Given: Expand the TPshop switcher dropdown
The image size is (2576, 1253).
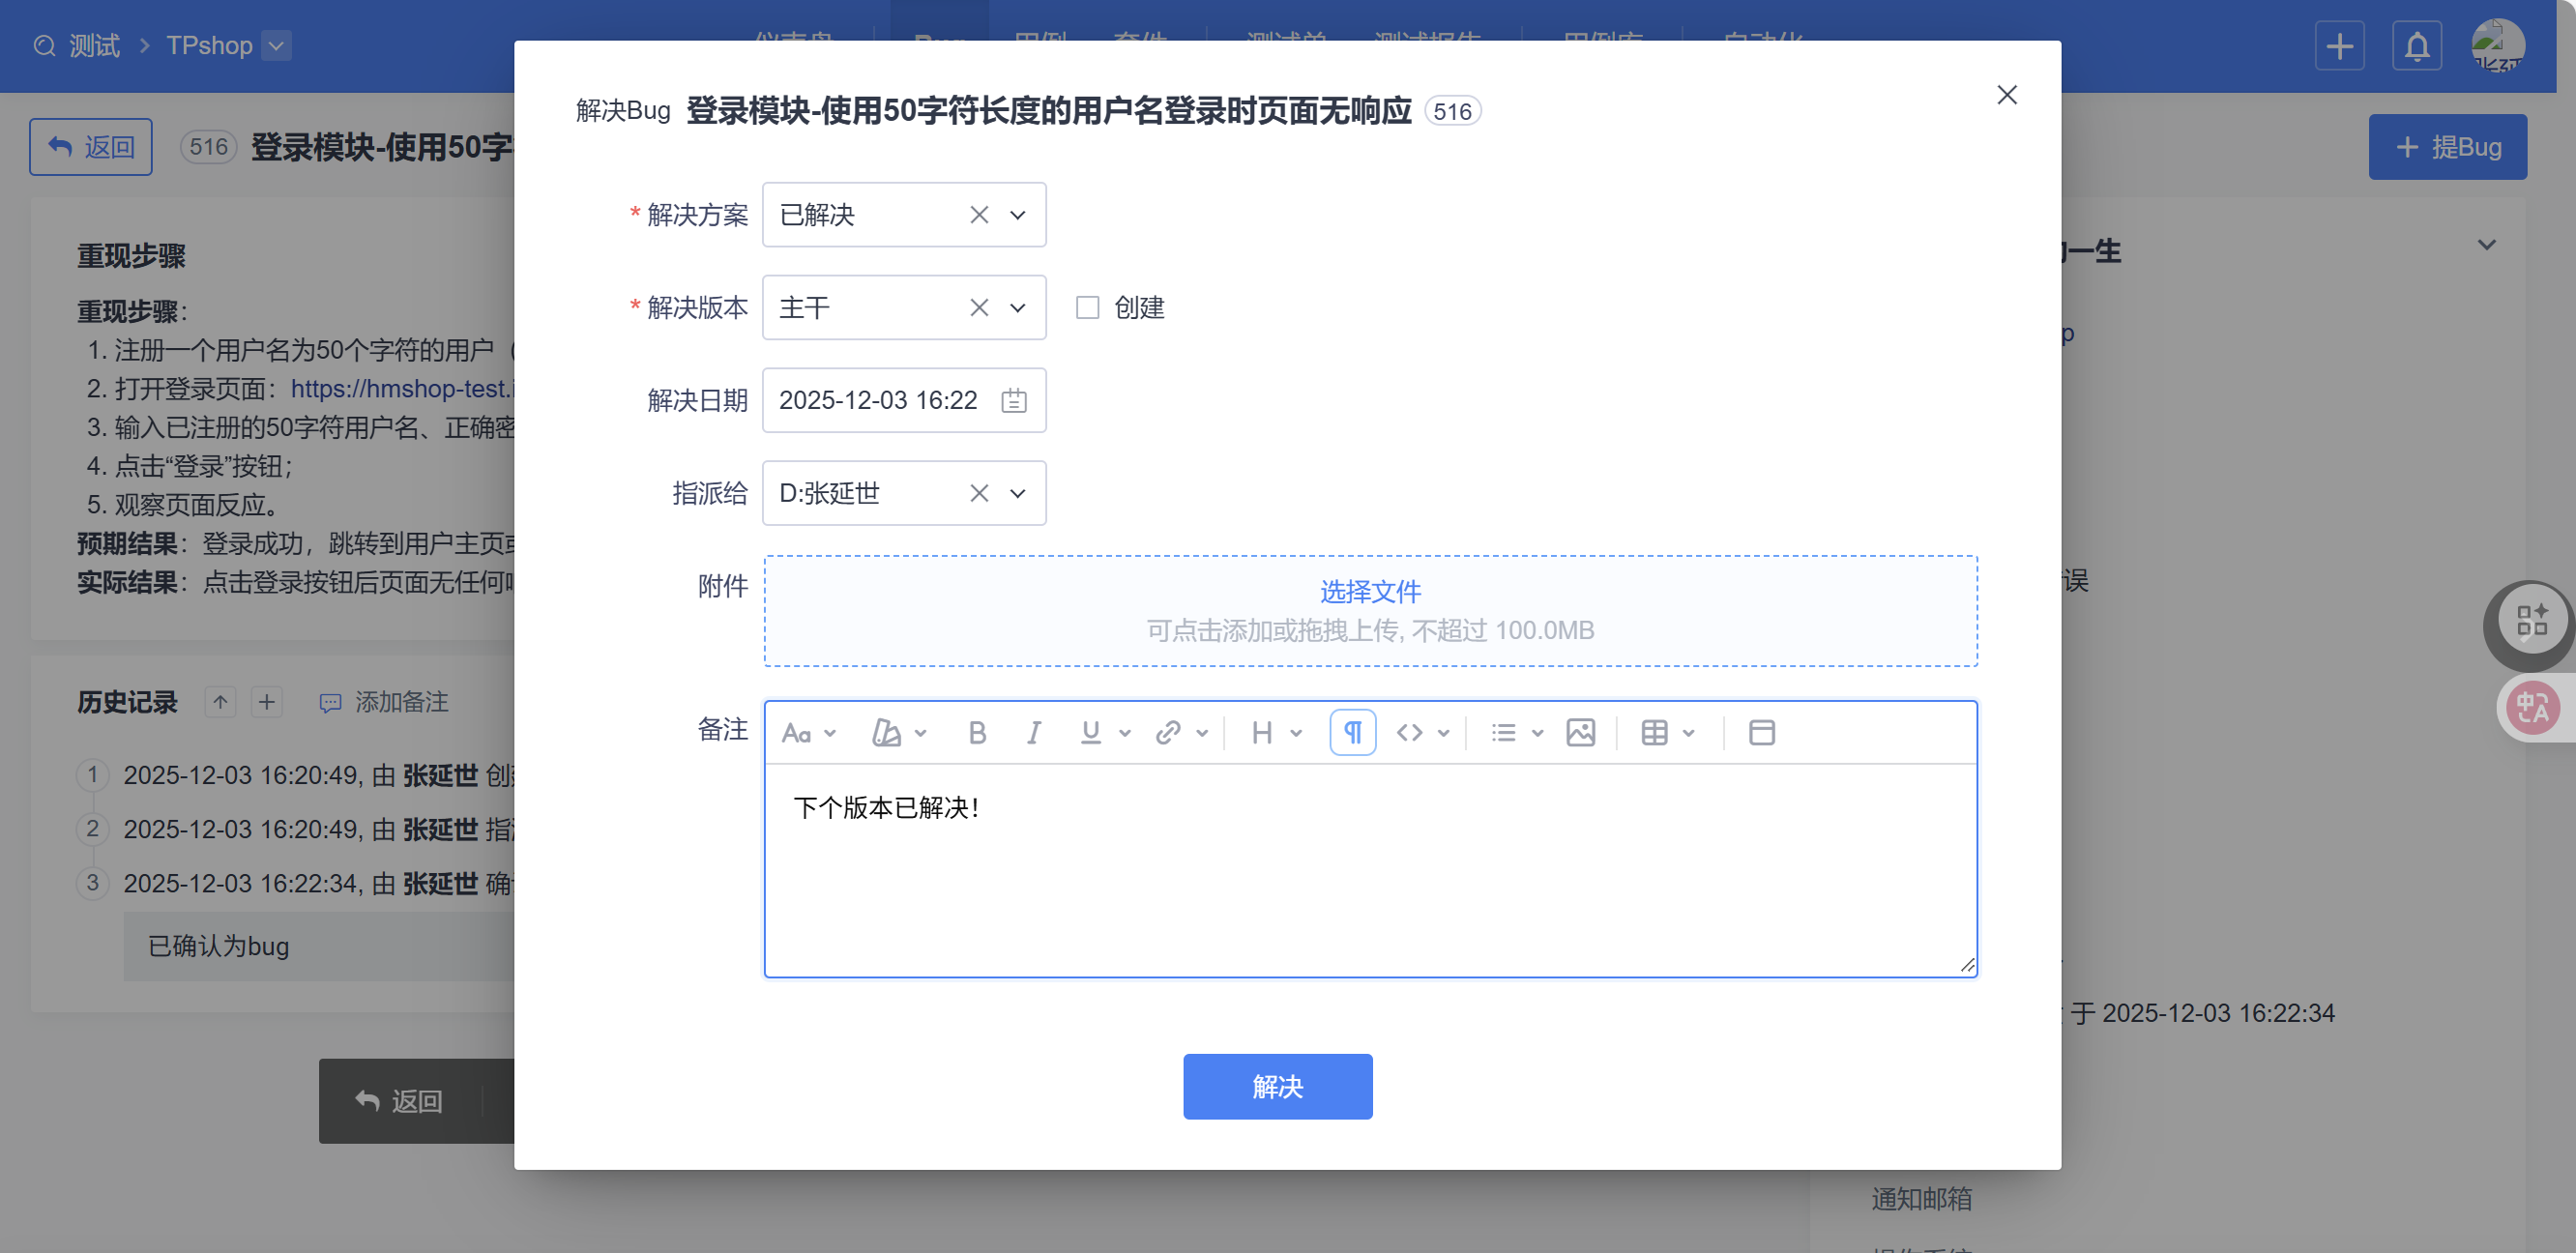Looking at the screenshot, I should [276, 46].
